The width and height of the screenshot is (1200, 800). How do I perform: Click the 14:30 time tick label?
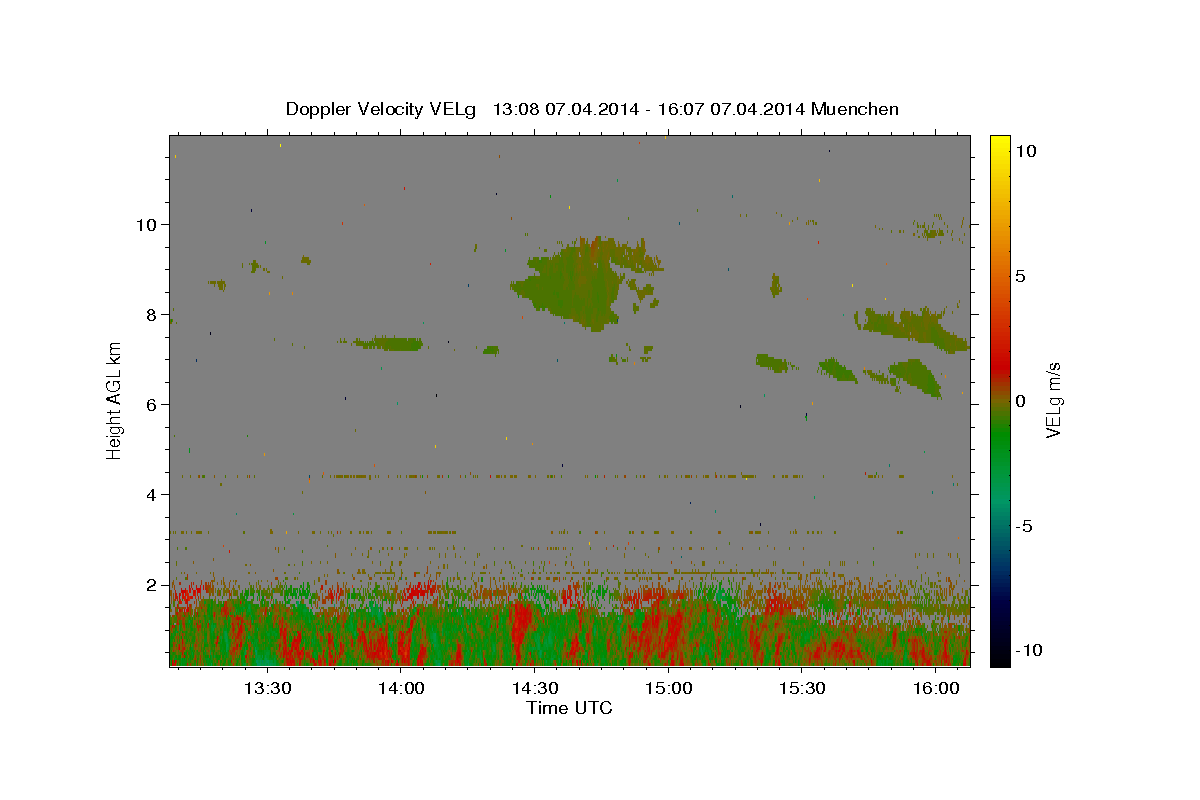coord(534,688)
